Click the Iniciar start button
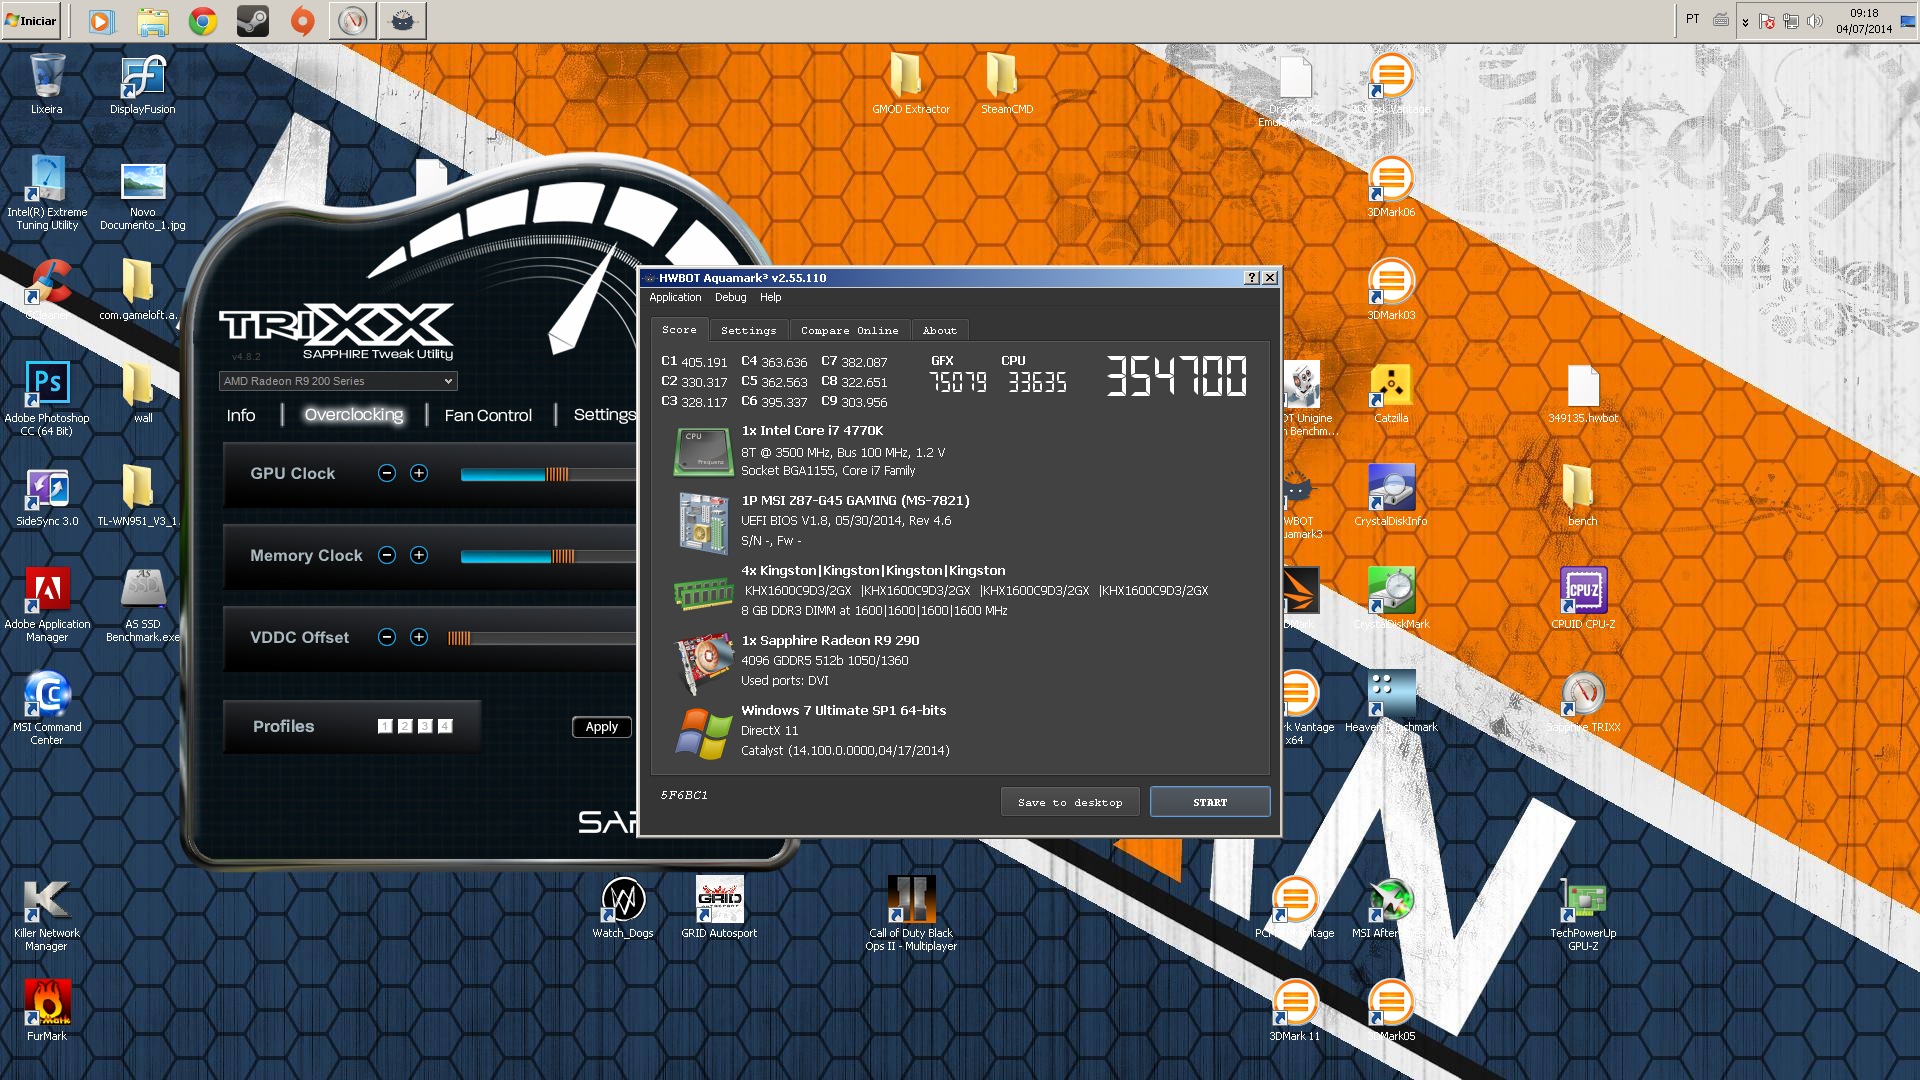The width and height of the screenshot is (1920, 1080). [x=31, y=21]
